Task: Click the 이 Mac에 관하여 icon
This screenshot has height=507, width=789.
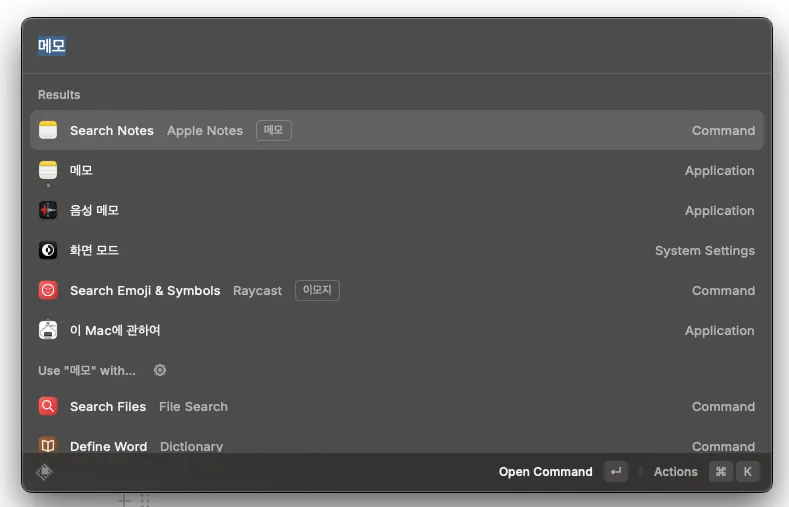Action: pos(48,330)
